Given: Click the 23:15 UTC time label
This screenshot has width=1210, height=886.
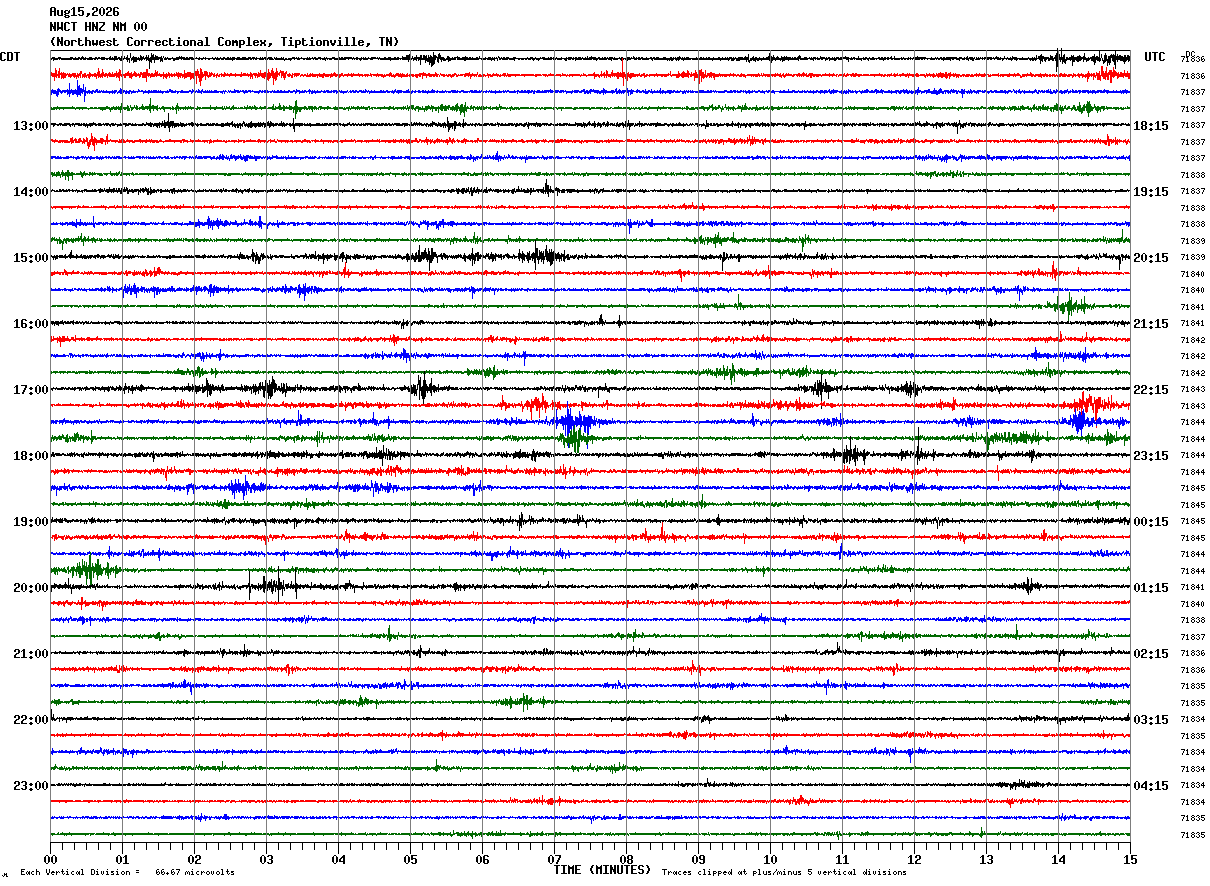Looking at the screenshot, I should coord(1151,456).
